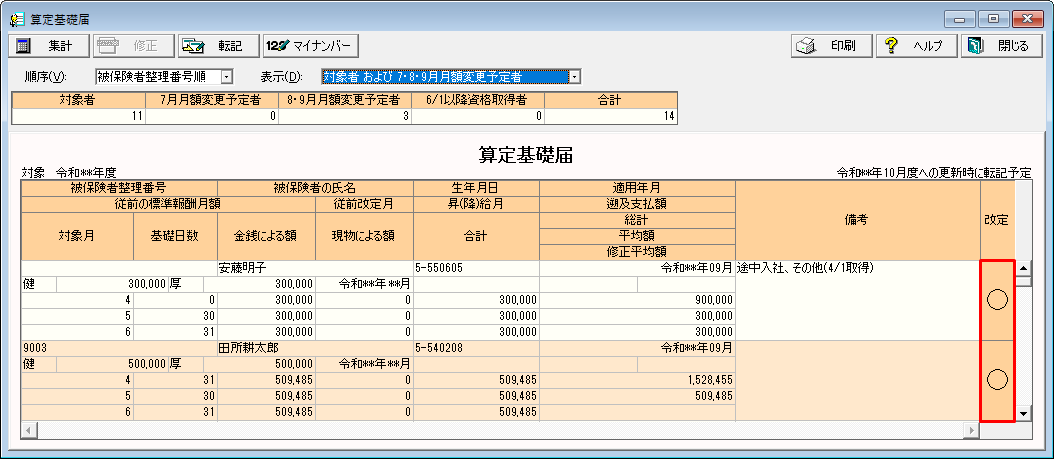
Task: Toggle the 改定 circle for 安藤明子
Action: tap(997, 299)
